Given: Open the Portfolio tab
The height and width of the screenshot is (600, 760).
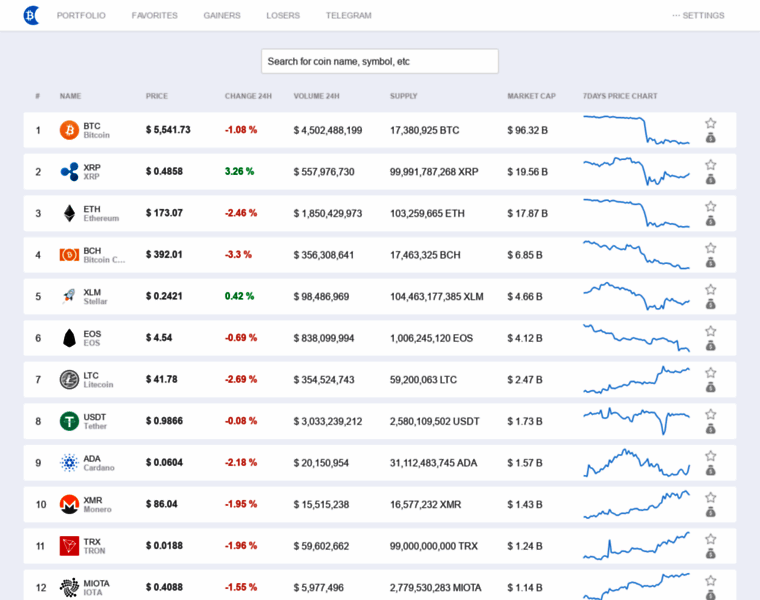Looking at the screenshot, I should click(x=81, y=16).
